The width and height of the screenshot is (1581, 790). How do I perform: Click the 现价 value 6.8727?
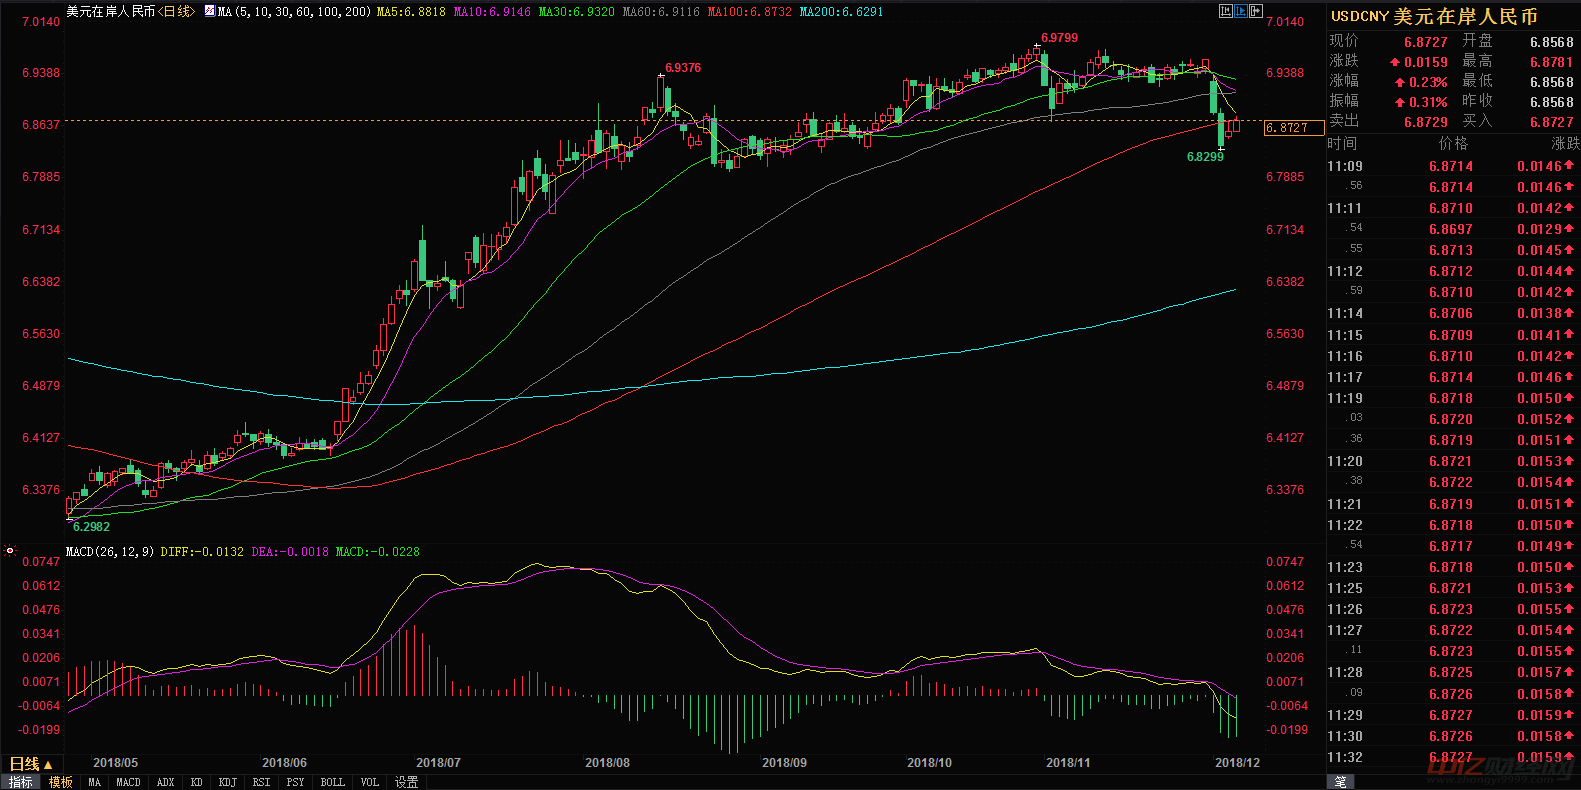1425,42
